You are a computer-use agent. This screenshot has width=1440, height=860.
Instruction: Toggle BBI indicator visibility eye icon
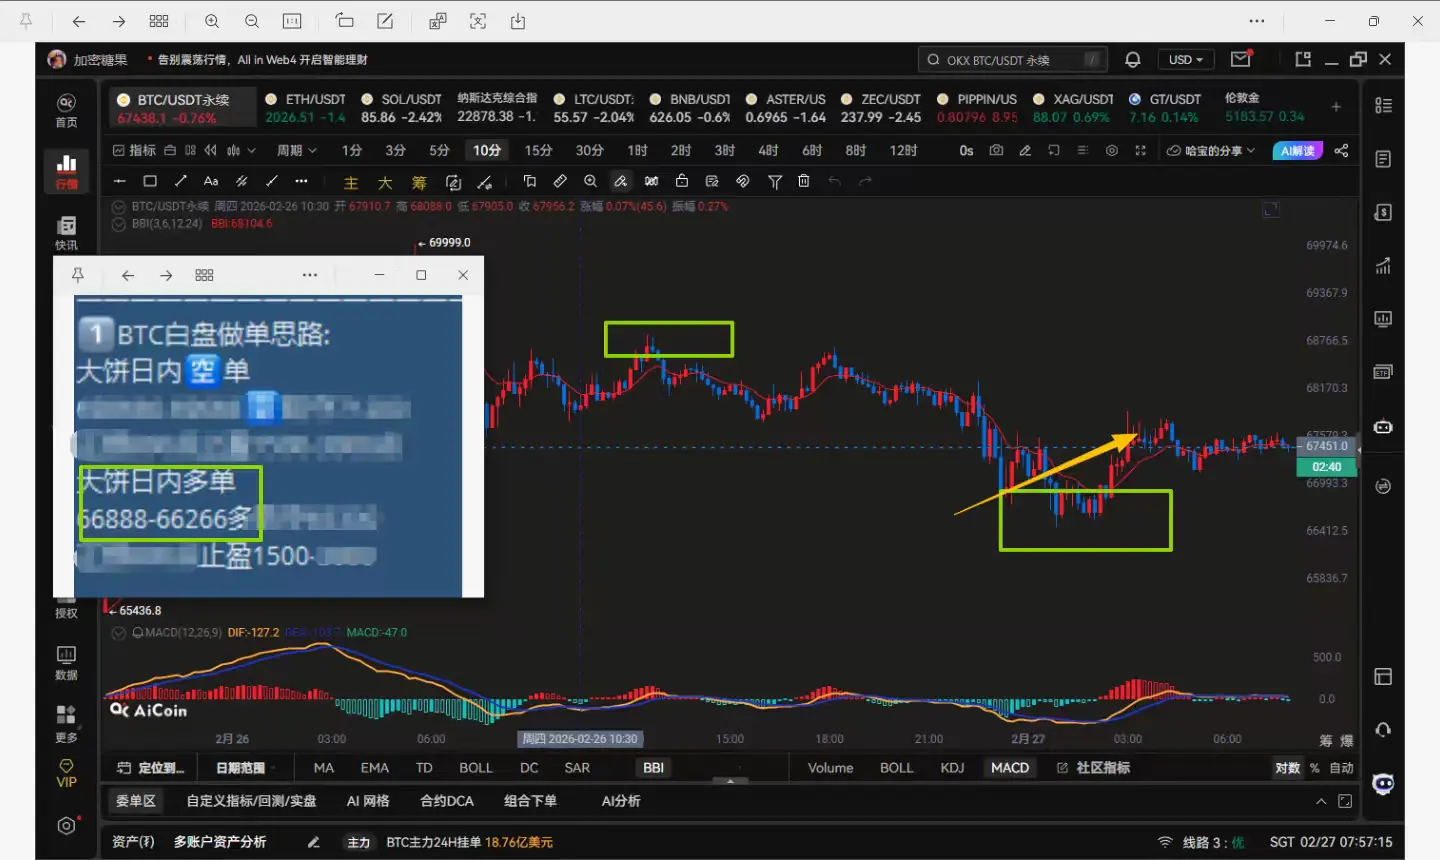[x=119, y=224]
